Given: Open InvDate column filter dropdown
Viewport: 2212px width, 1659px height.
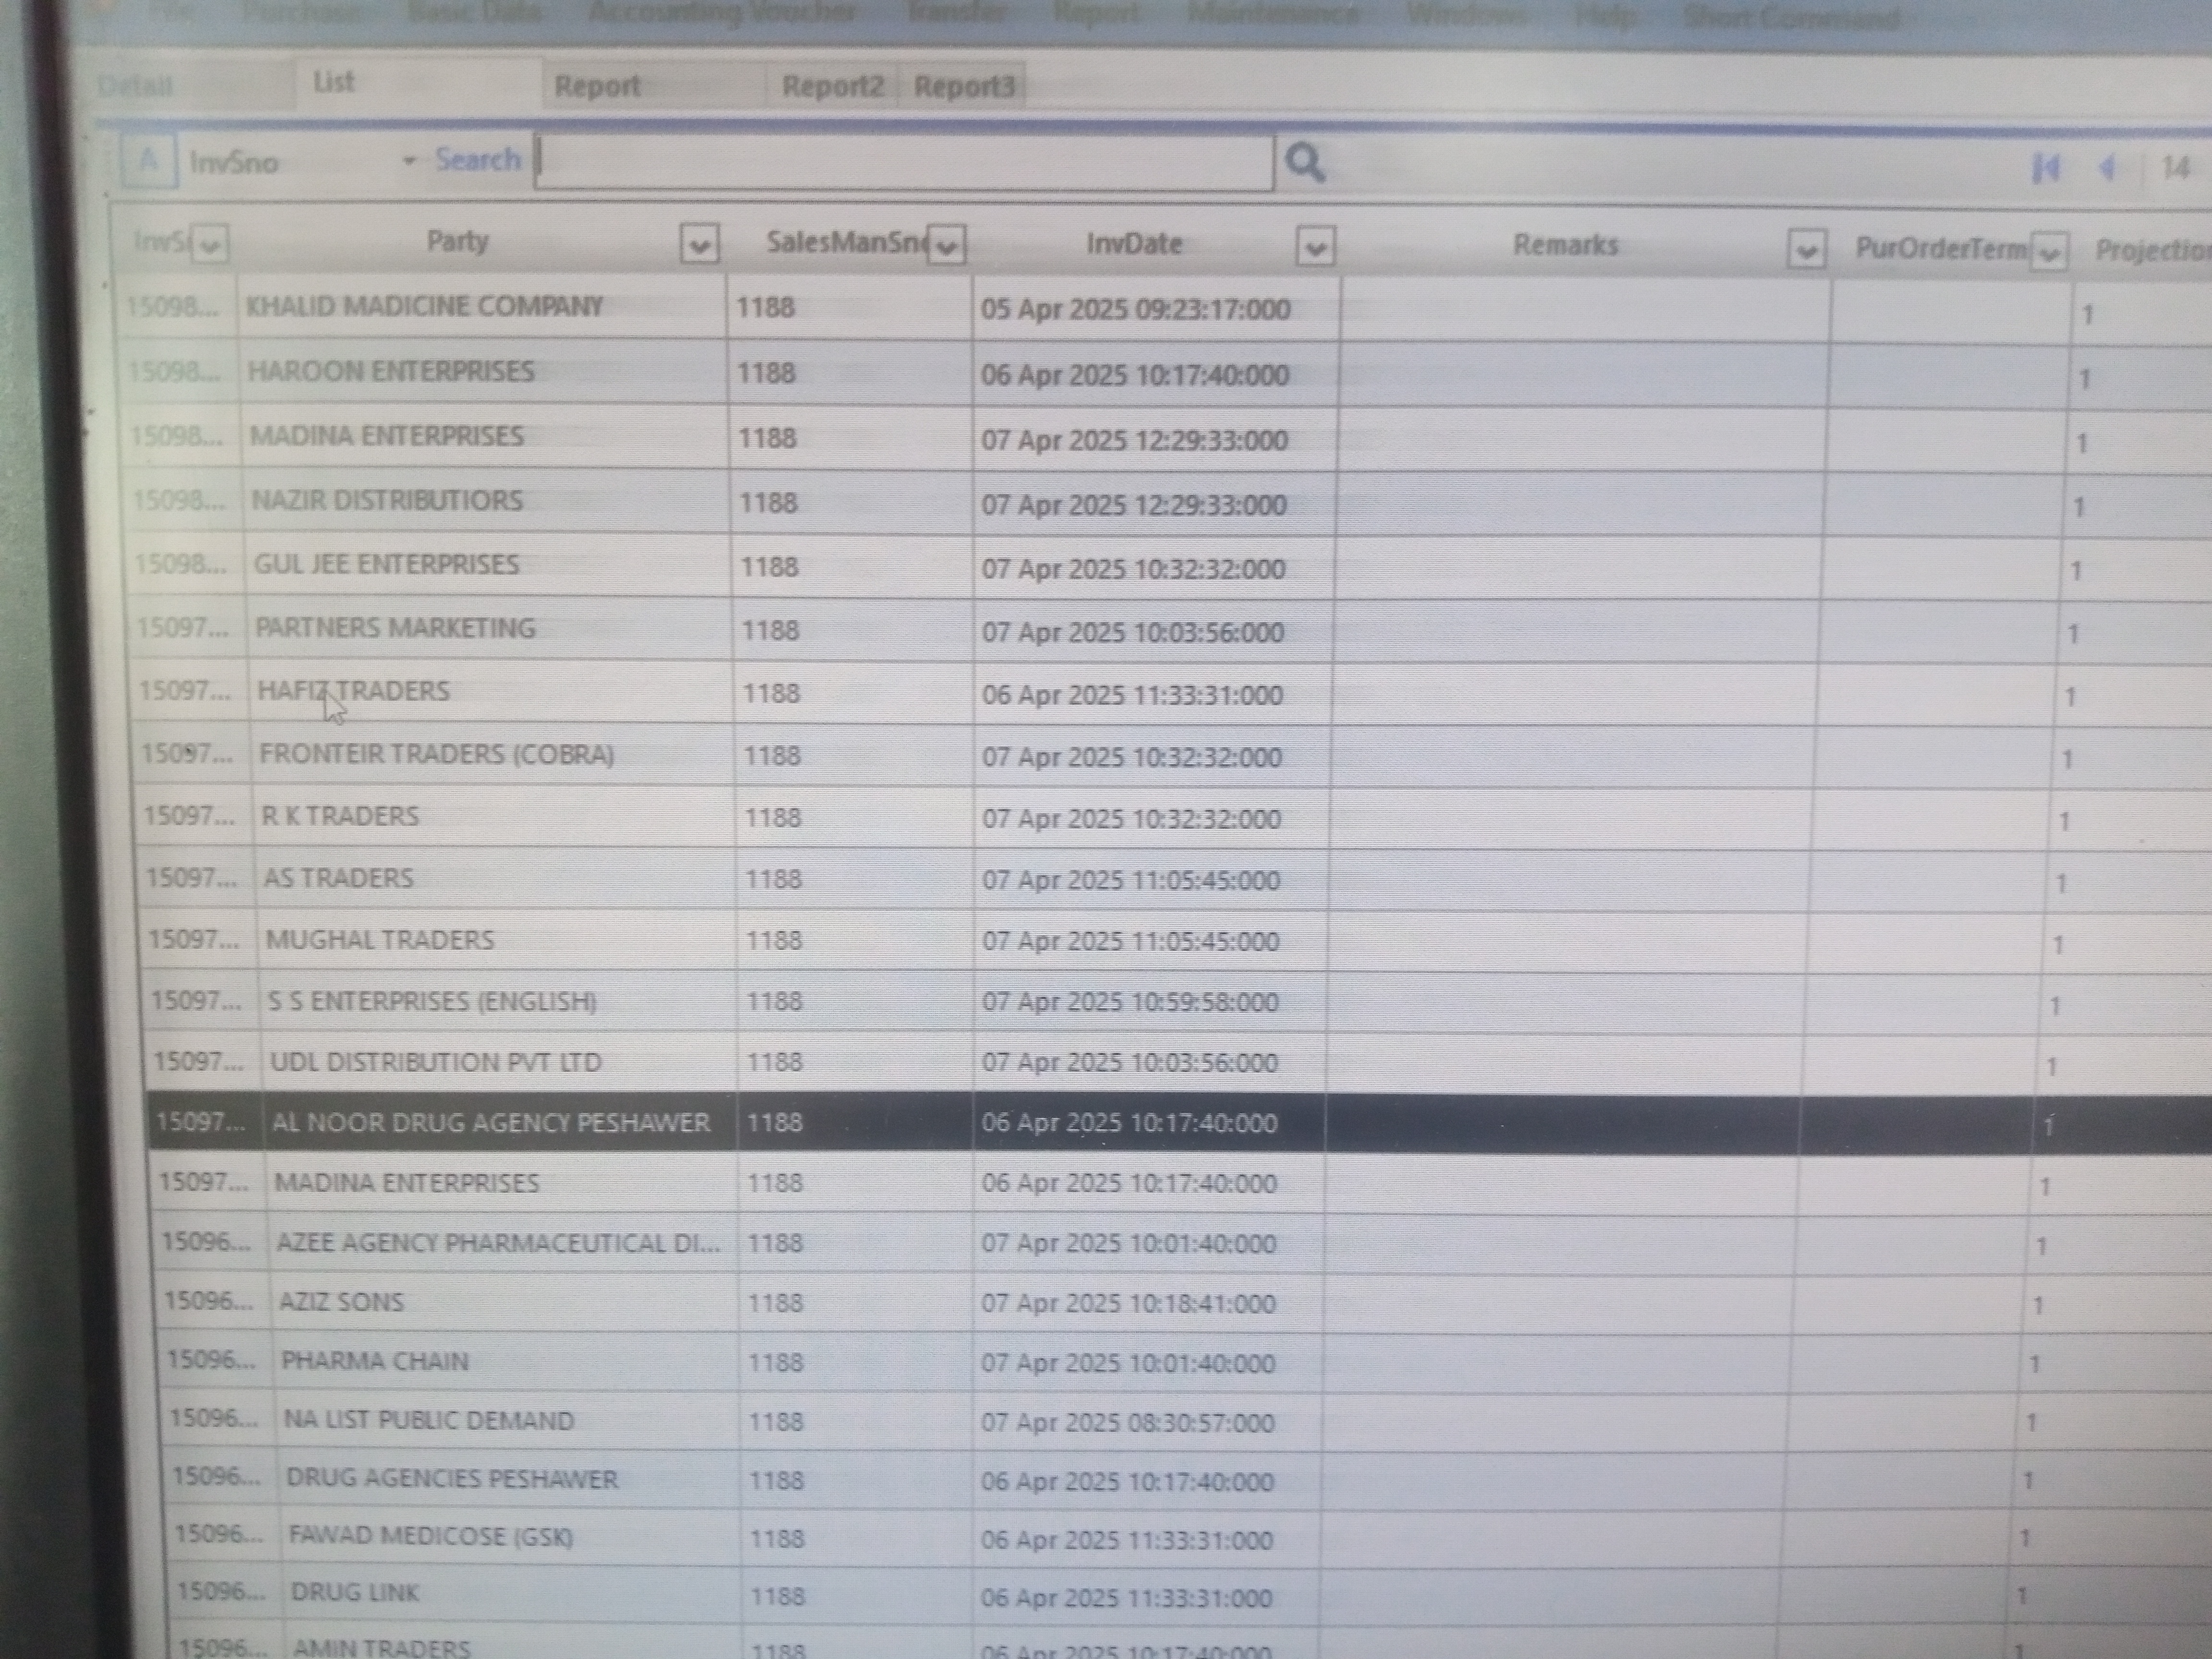Looking at the screenshot, I should (1315, 246).
